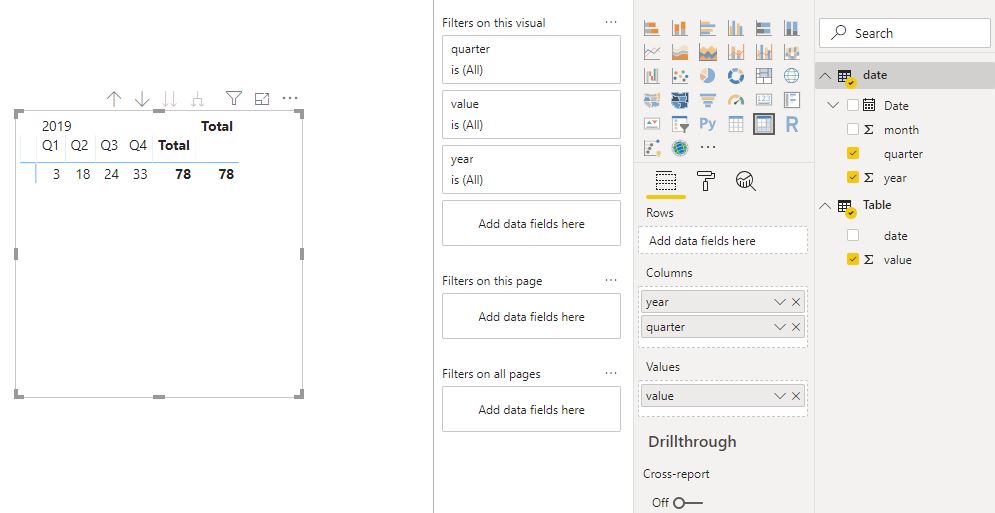The width and height of the screenshot is (995, 513).
Task: Check the Date hierarchy checkbox
Action: [x=853, y=105]
